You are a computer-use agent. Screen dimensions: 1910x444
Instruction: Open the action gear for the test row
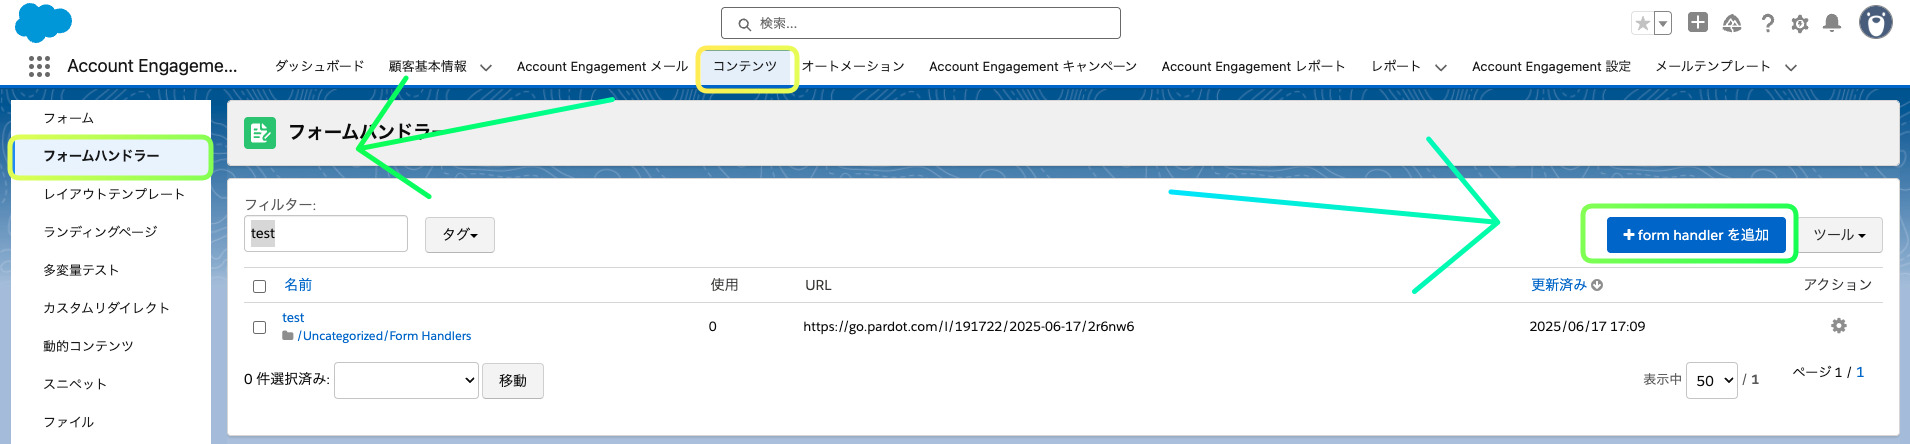click(x=1838, y=326)
